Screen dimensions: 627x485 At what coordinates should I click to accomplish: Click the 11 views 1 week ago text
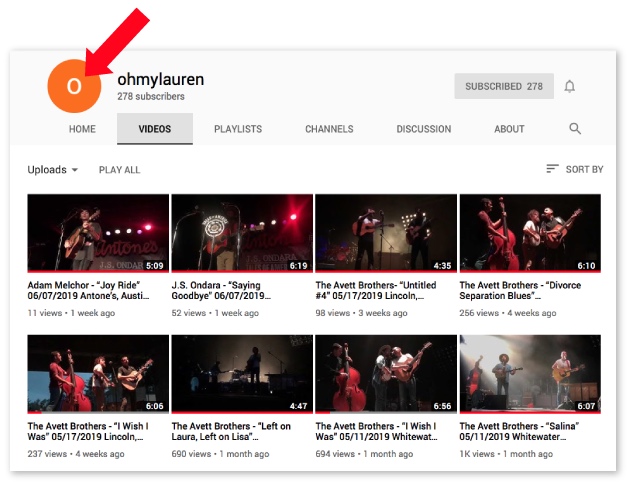pyautogui.click(x=71, y=313)
